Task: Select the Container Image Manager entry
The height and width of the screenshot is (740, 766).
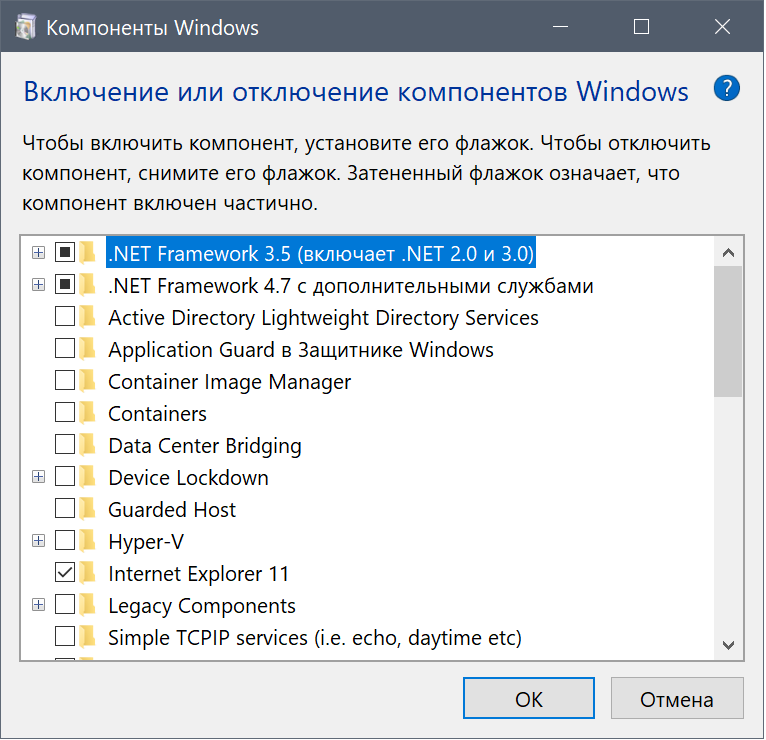Action: coord(229,382)
